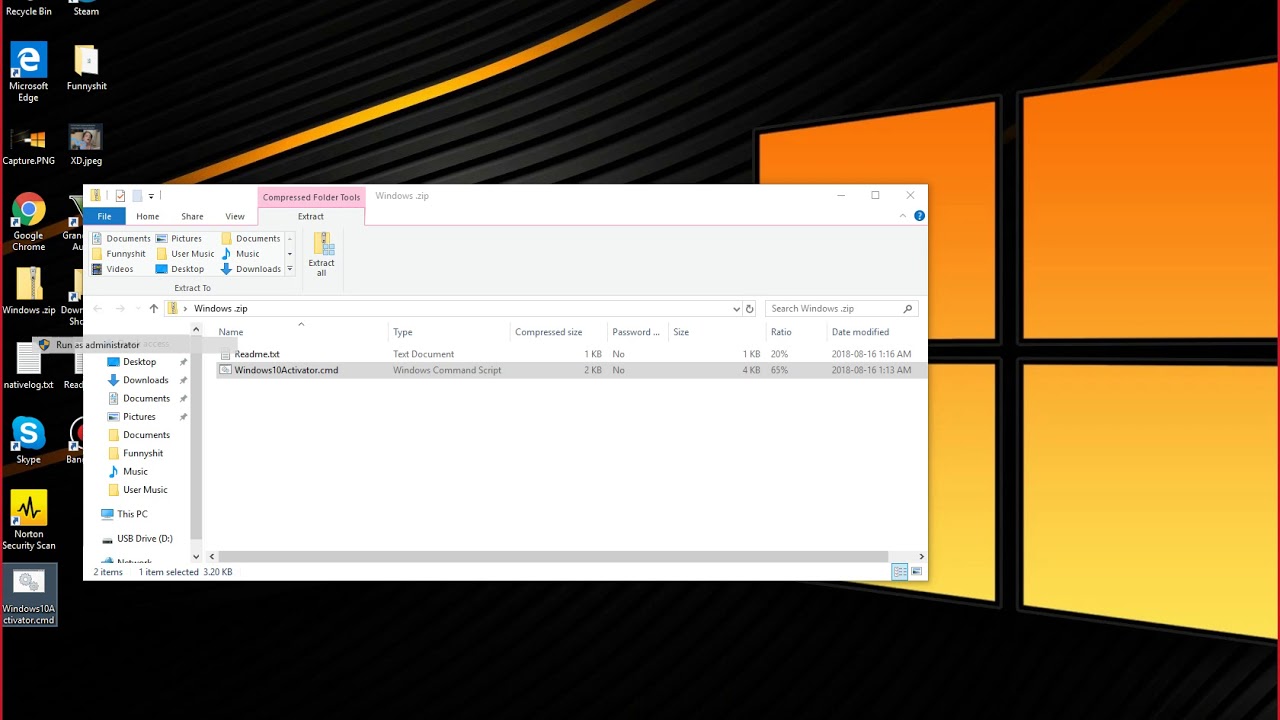Viewport: 1280px width, 720px height.
Task: Select the Capture.PNG desktop icon
Action: [x=28, y=146]
